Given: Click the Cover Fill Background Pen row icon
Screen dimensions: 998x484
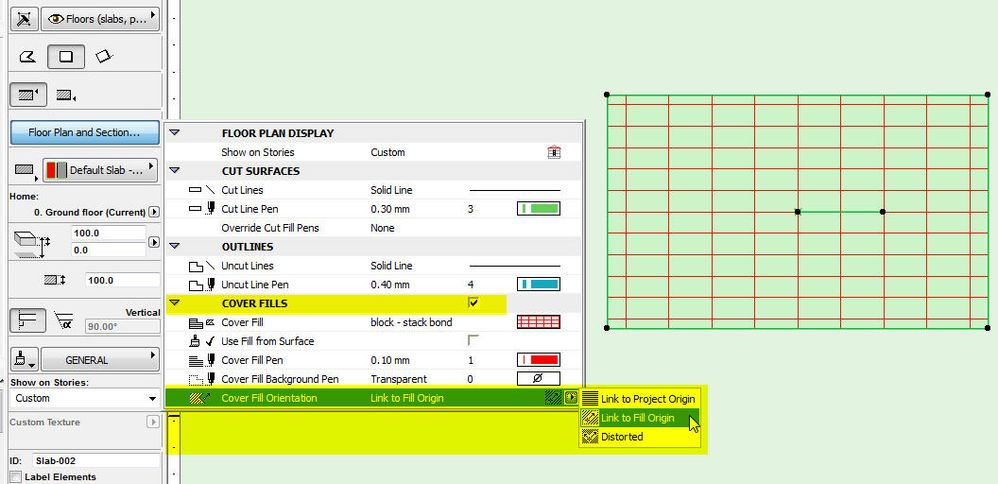Looking at the screenshot, I should pyautogui.click(x=202, y=379).
